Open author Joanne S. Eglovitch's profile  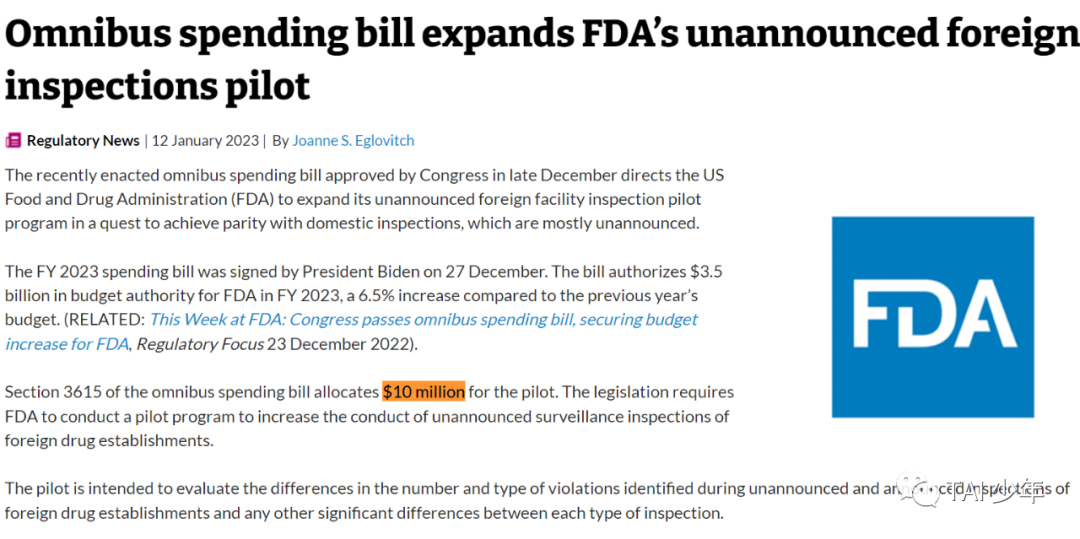point(353,141)
